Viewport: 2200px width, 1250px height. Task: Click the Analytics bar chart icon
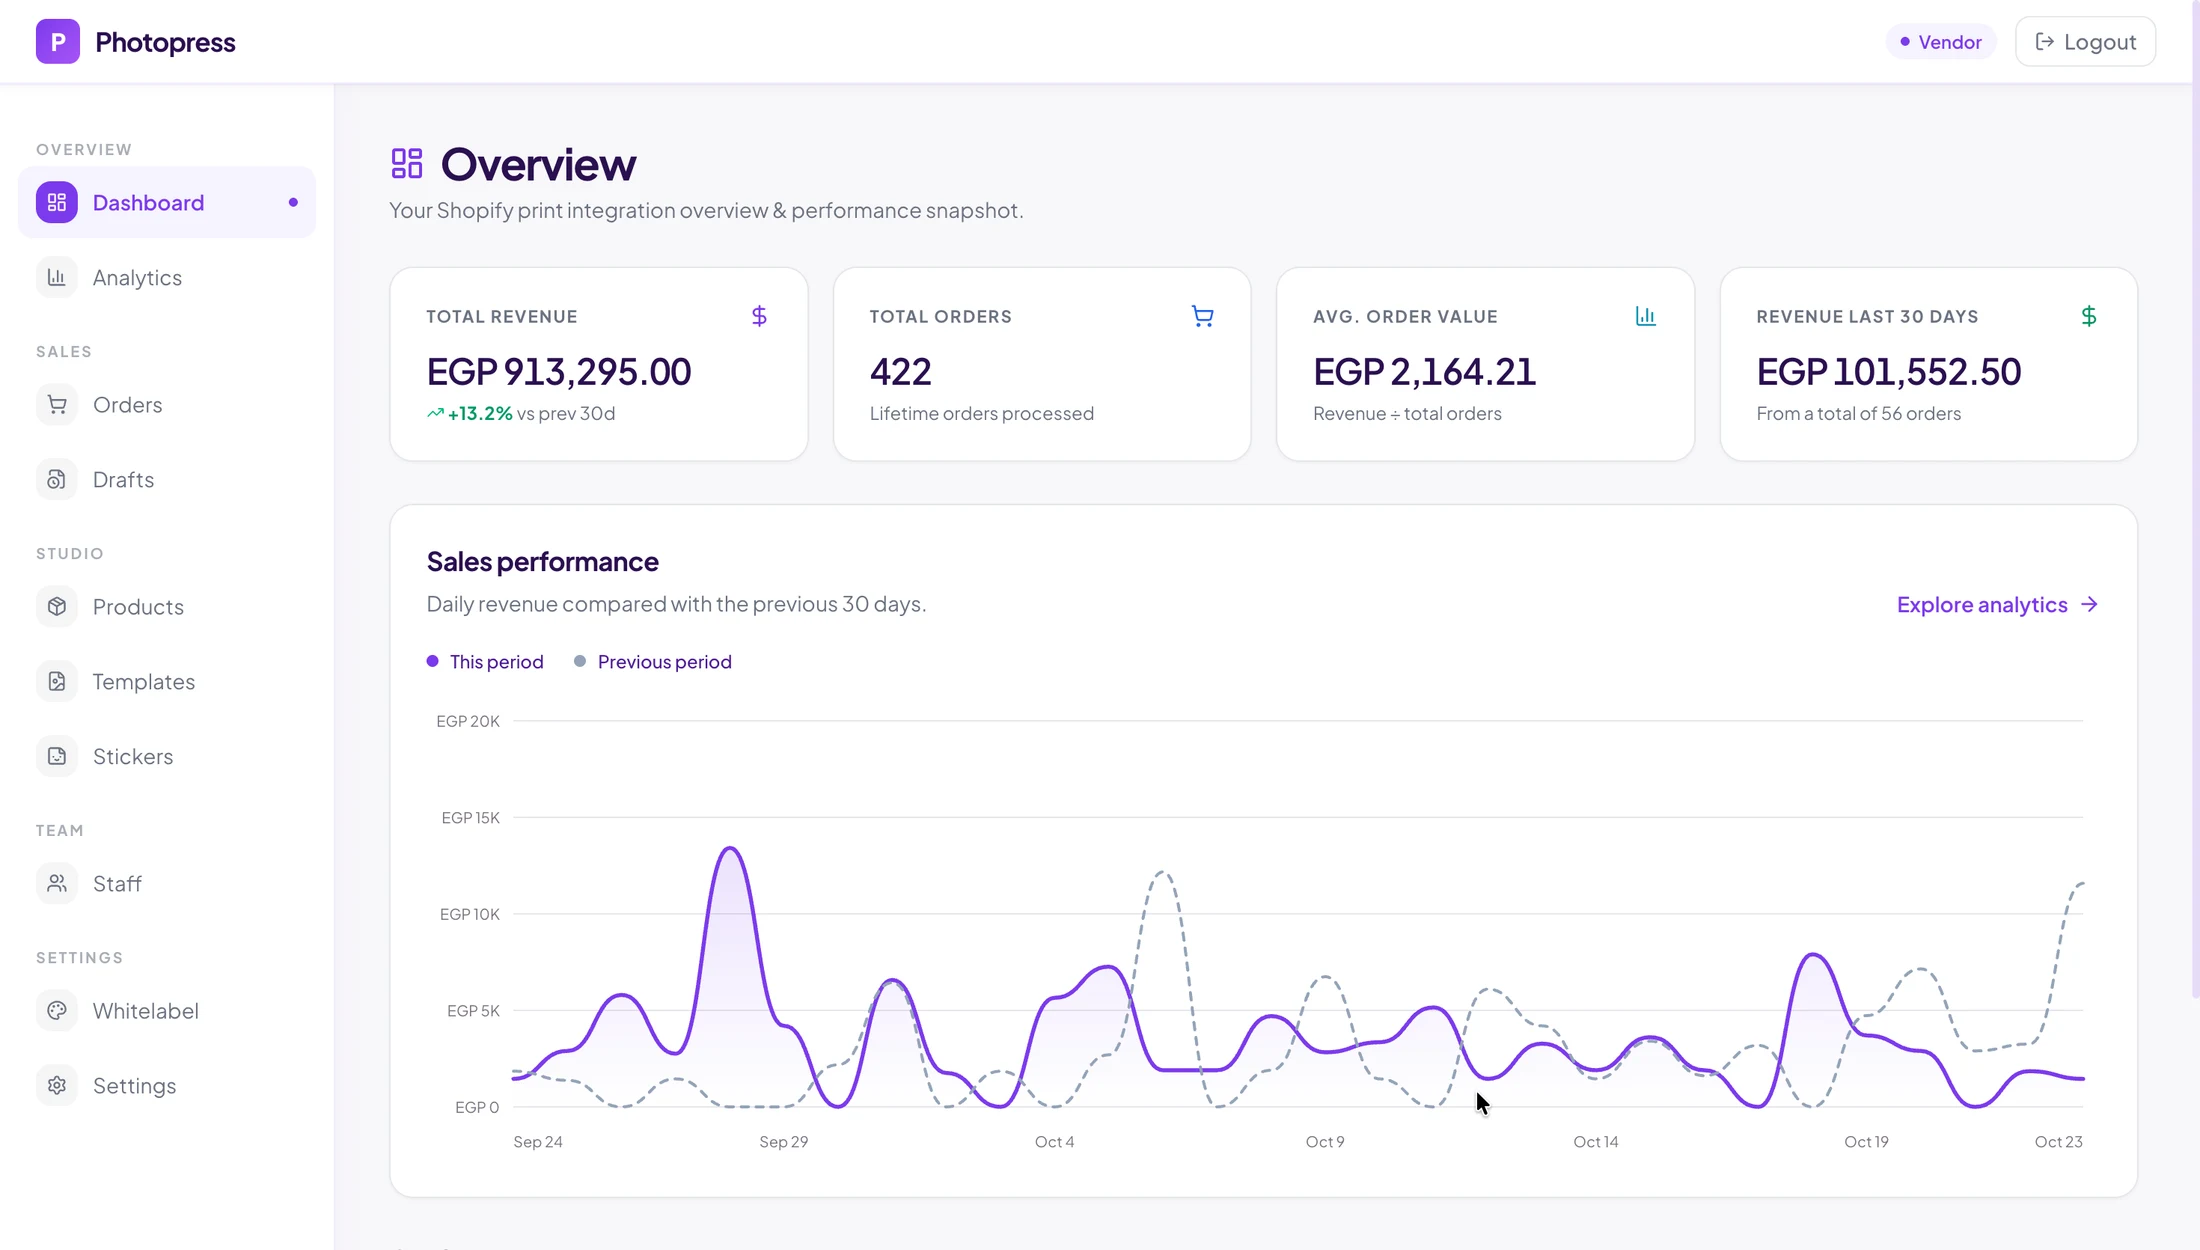pos(57,277)
